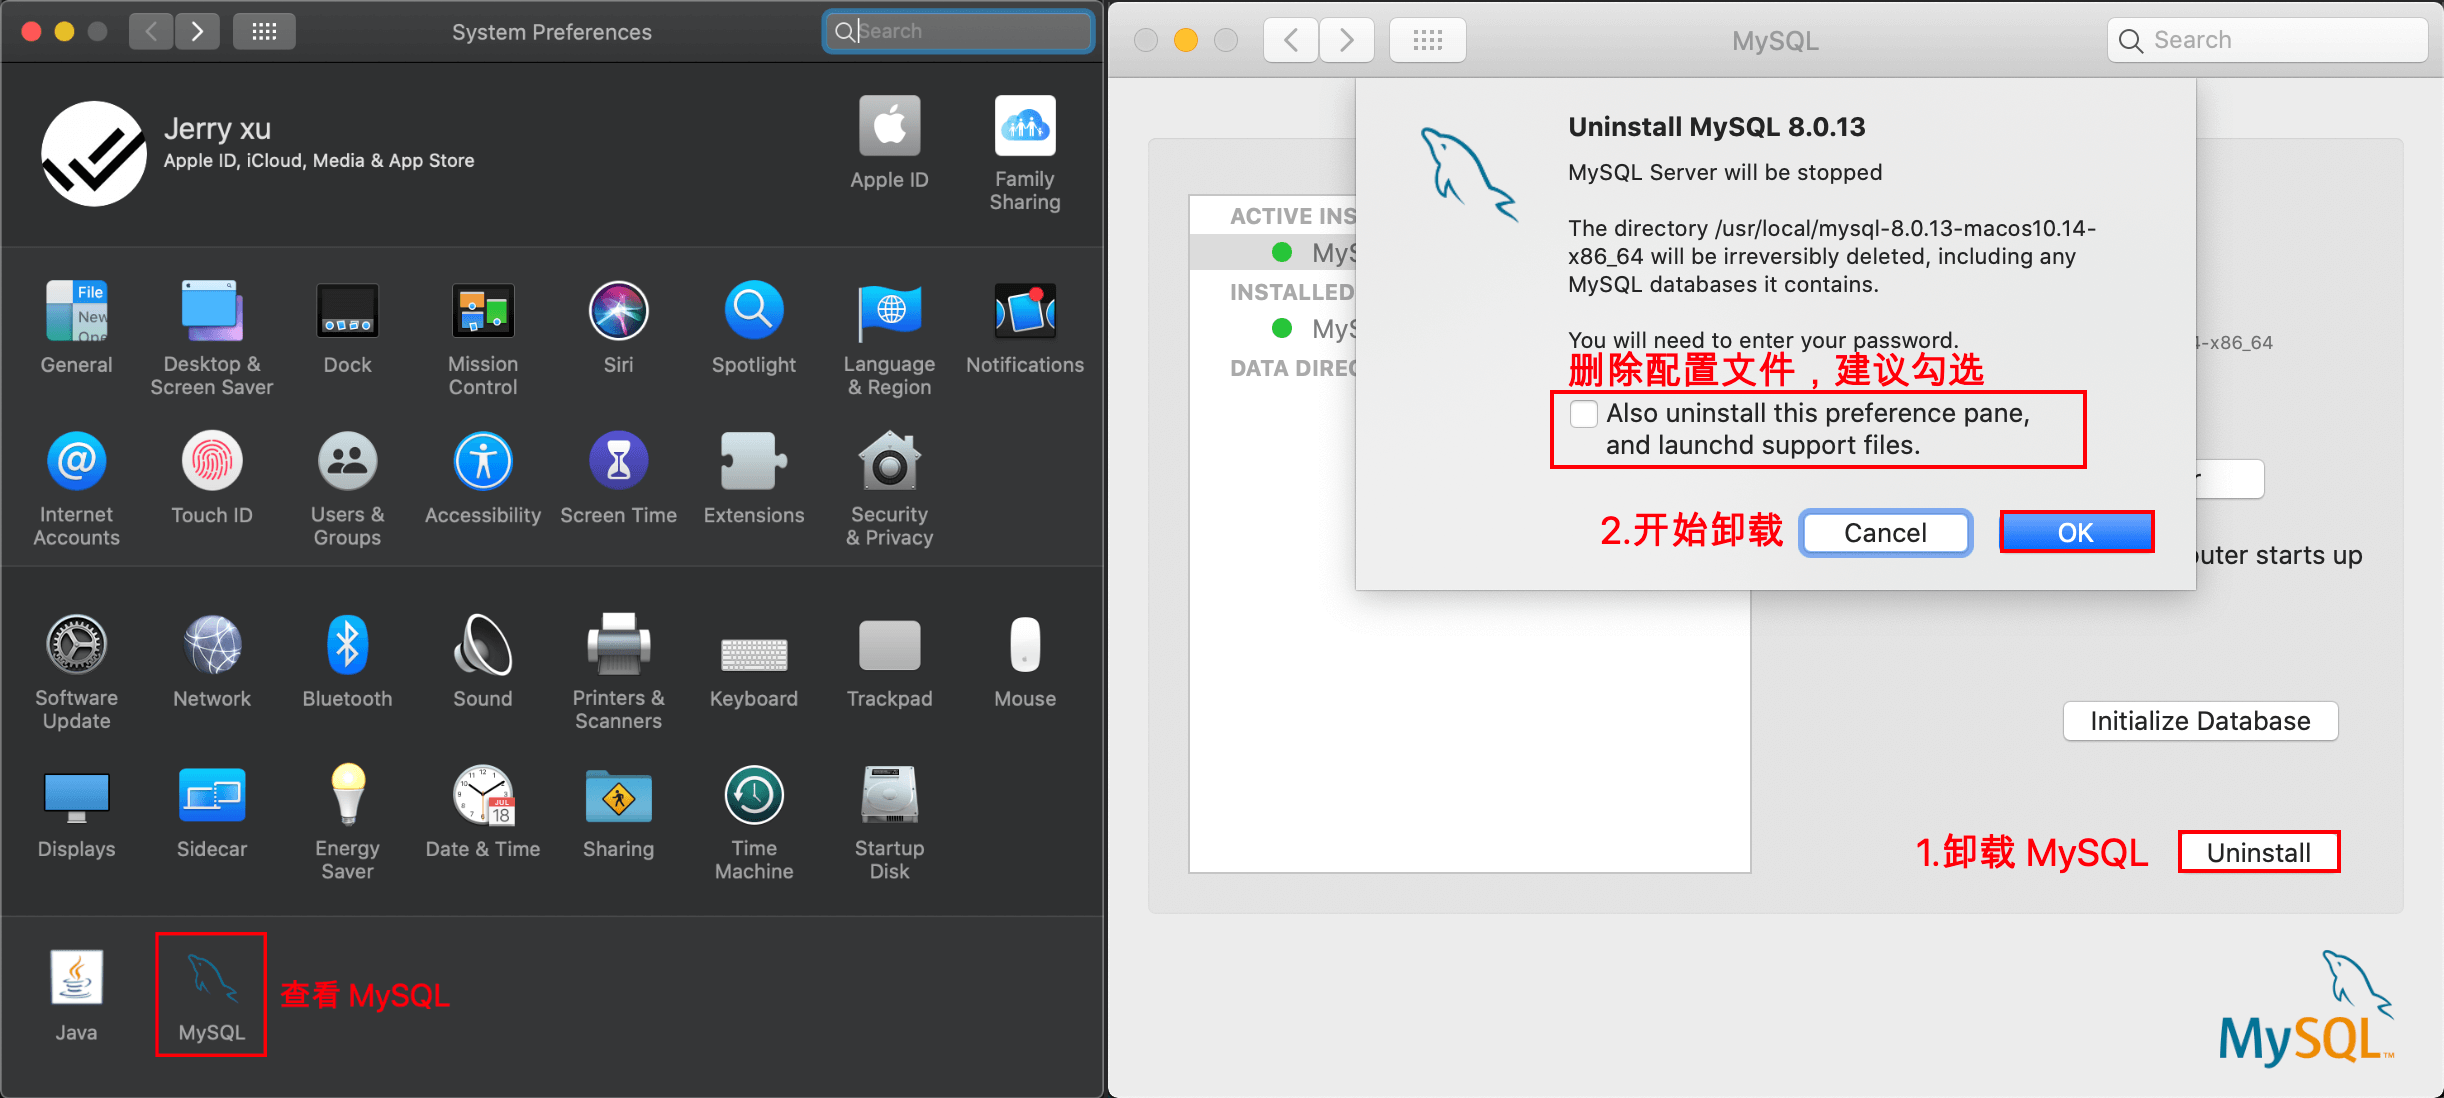Go back in System Preferences window
The image size is (2444, 1098).
(151, 32)
